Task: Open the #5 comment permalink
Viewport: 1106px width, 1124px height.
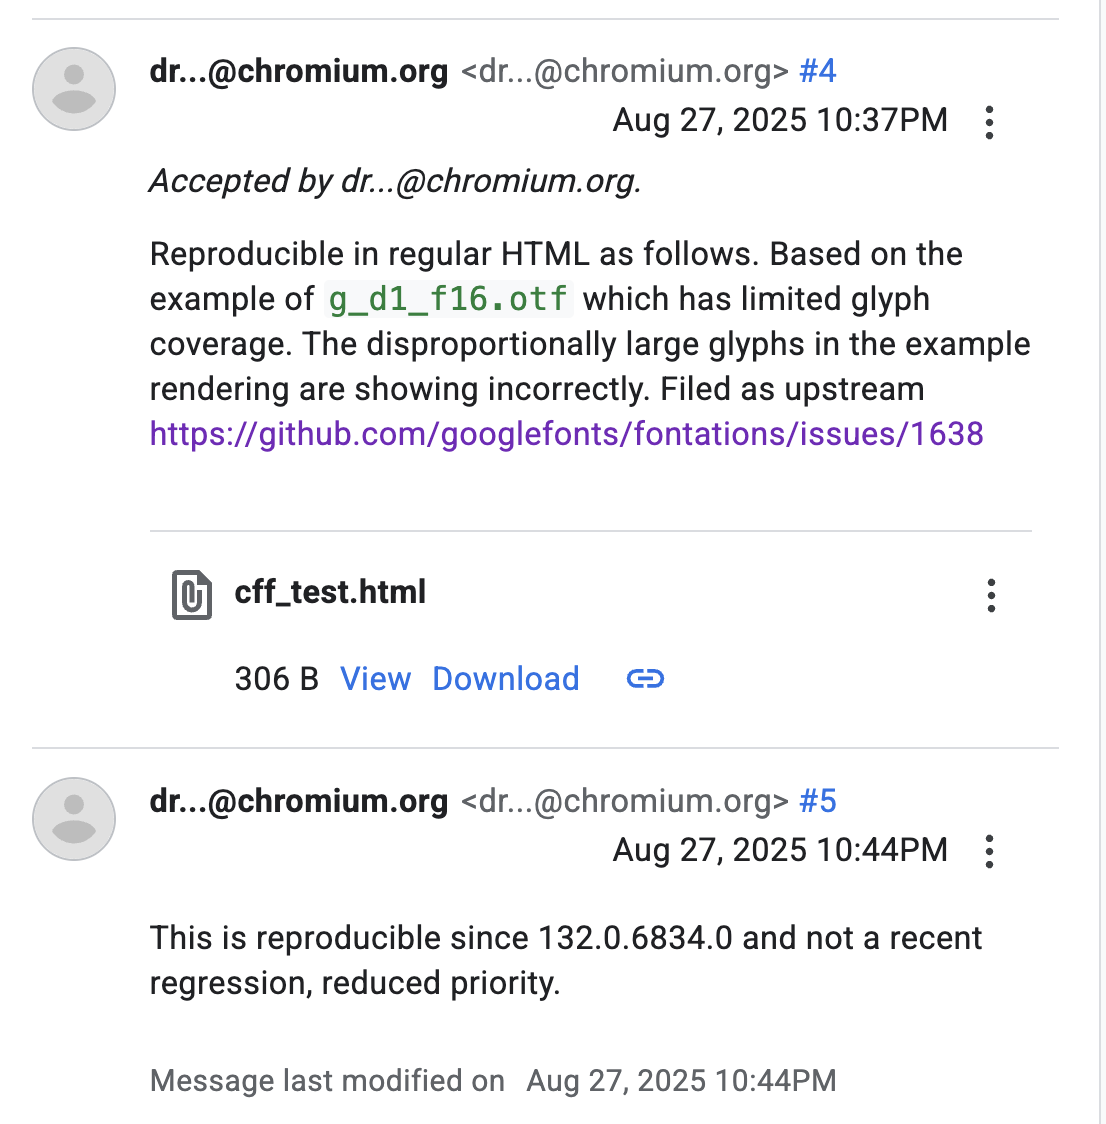Action: (818, 801)
